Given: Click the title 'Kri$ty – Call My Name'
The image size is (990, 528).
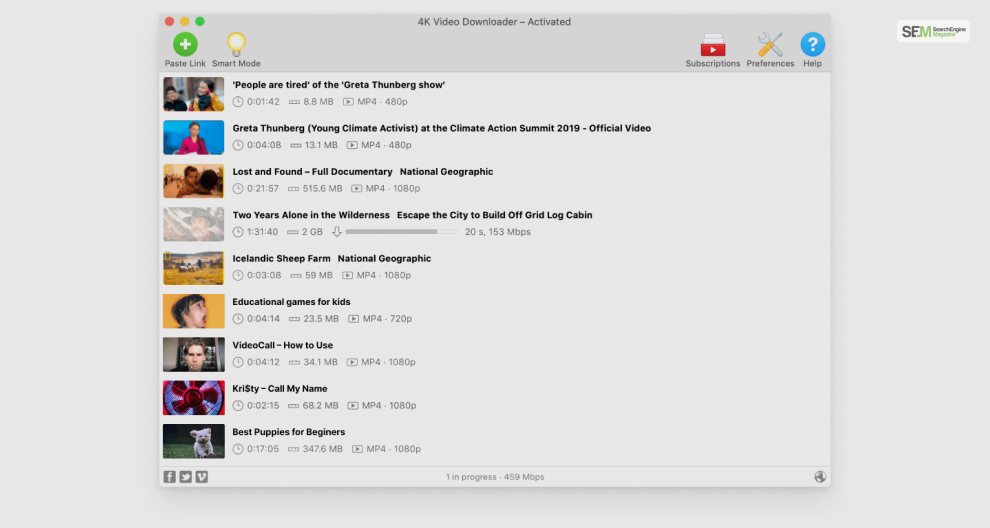Looking at the screenshot, I should click(x=280, y=388).
